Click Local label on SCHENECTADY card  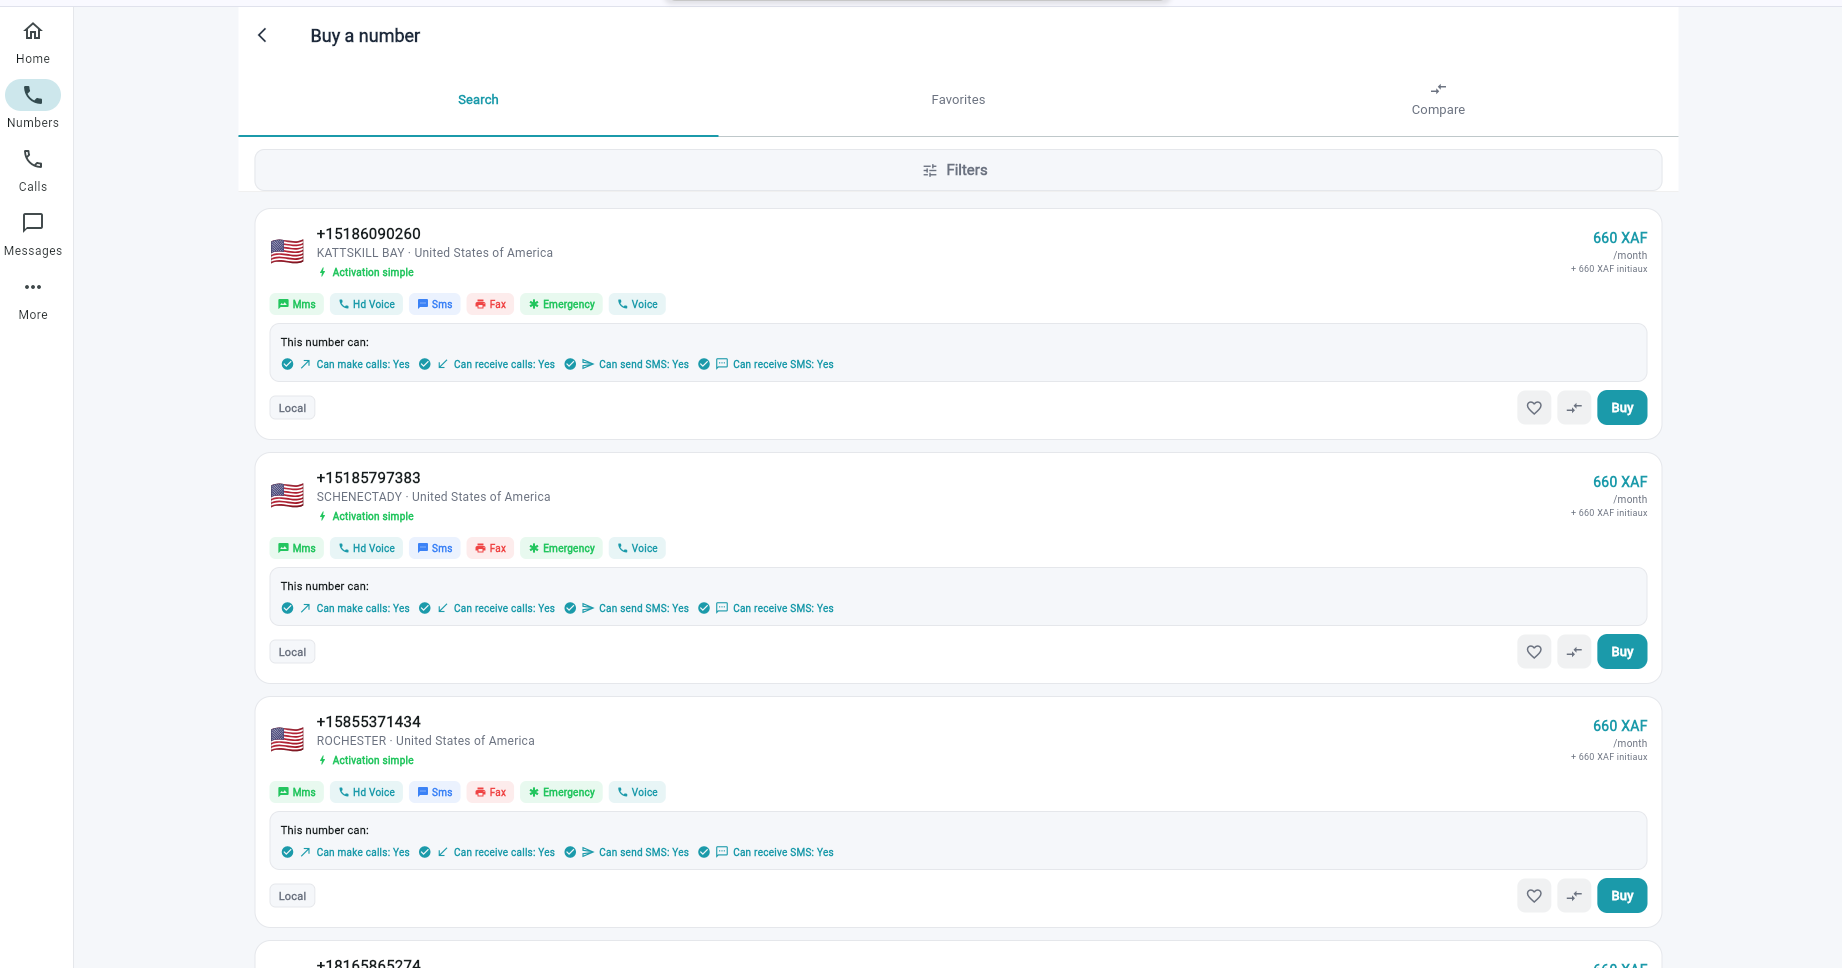coord(292,652)
